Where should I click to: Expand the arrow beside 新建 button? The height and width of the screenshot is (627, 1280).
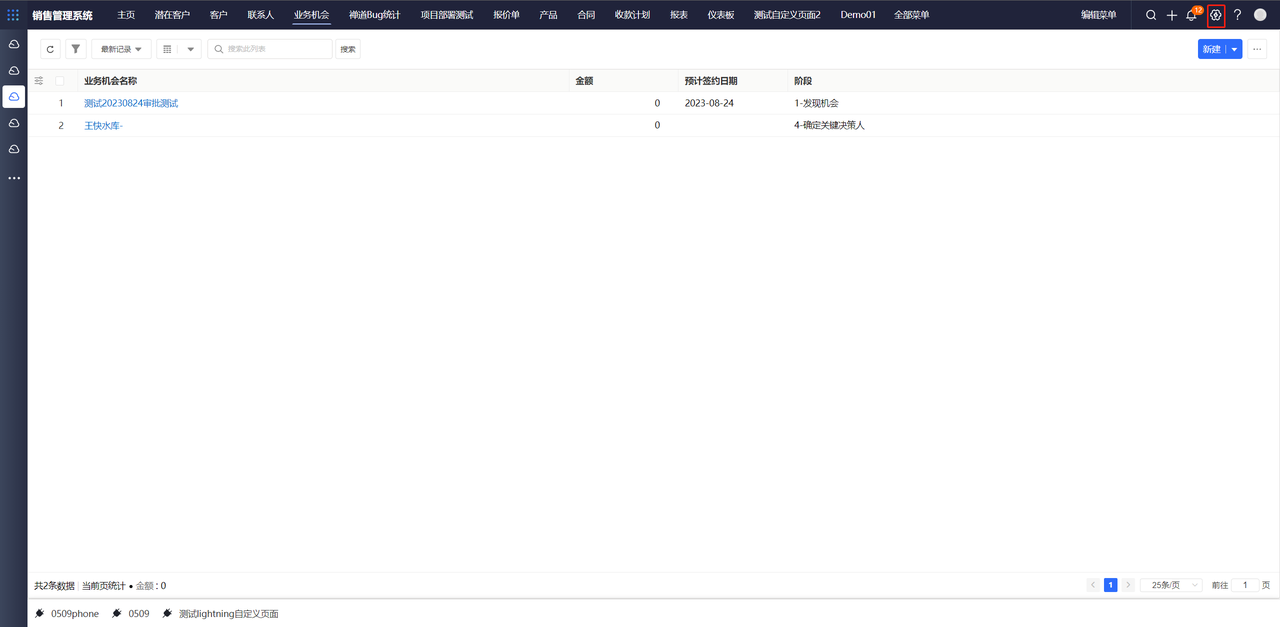[1235, 49]
